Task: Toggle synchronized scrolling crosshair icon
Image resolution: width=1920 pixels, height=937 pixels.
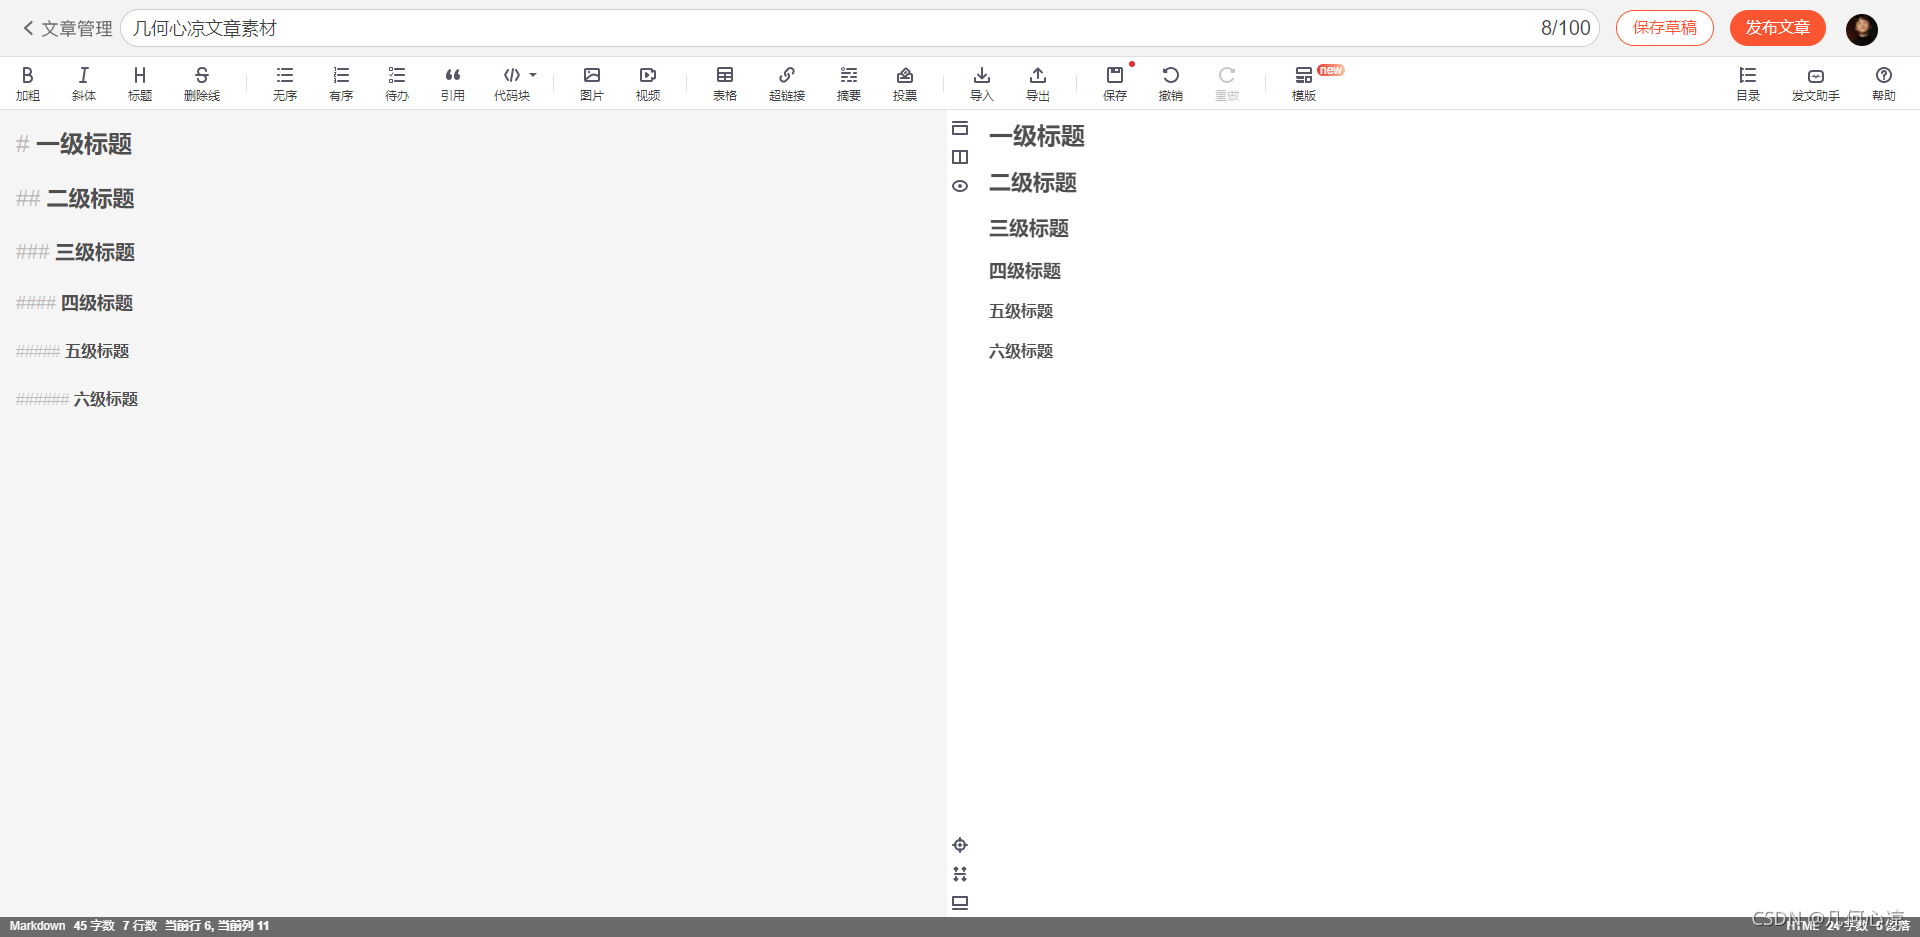Action: pyautogui.click(x=960, y=845)
